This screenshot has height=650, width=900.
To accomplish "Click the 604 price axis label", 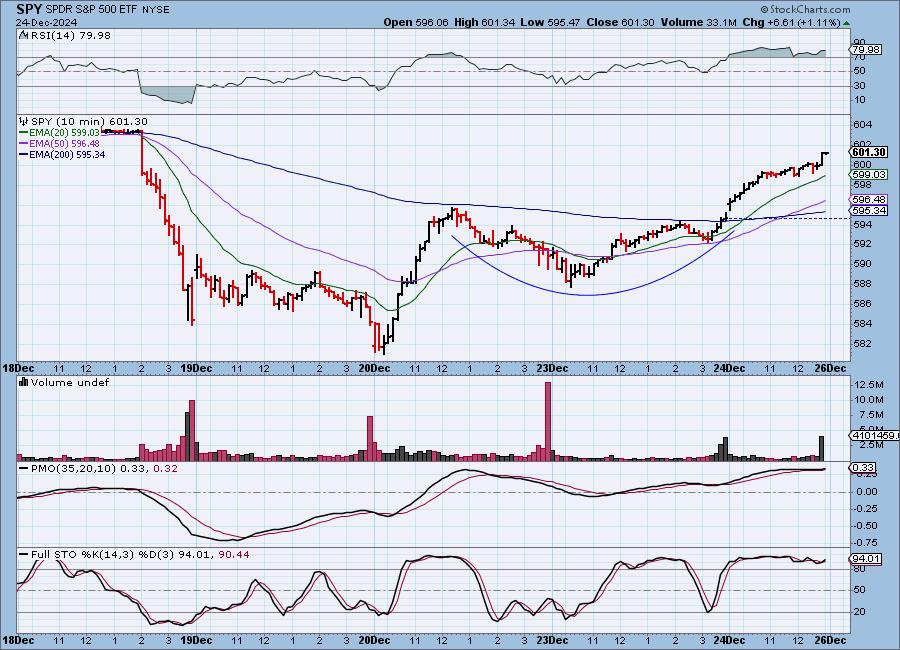I will point(863,125).
